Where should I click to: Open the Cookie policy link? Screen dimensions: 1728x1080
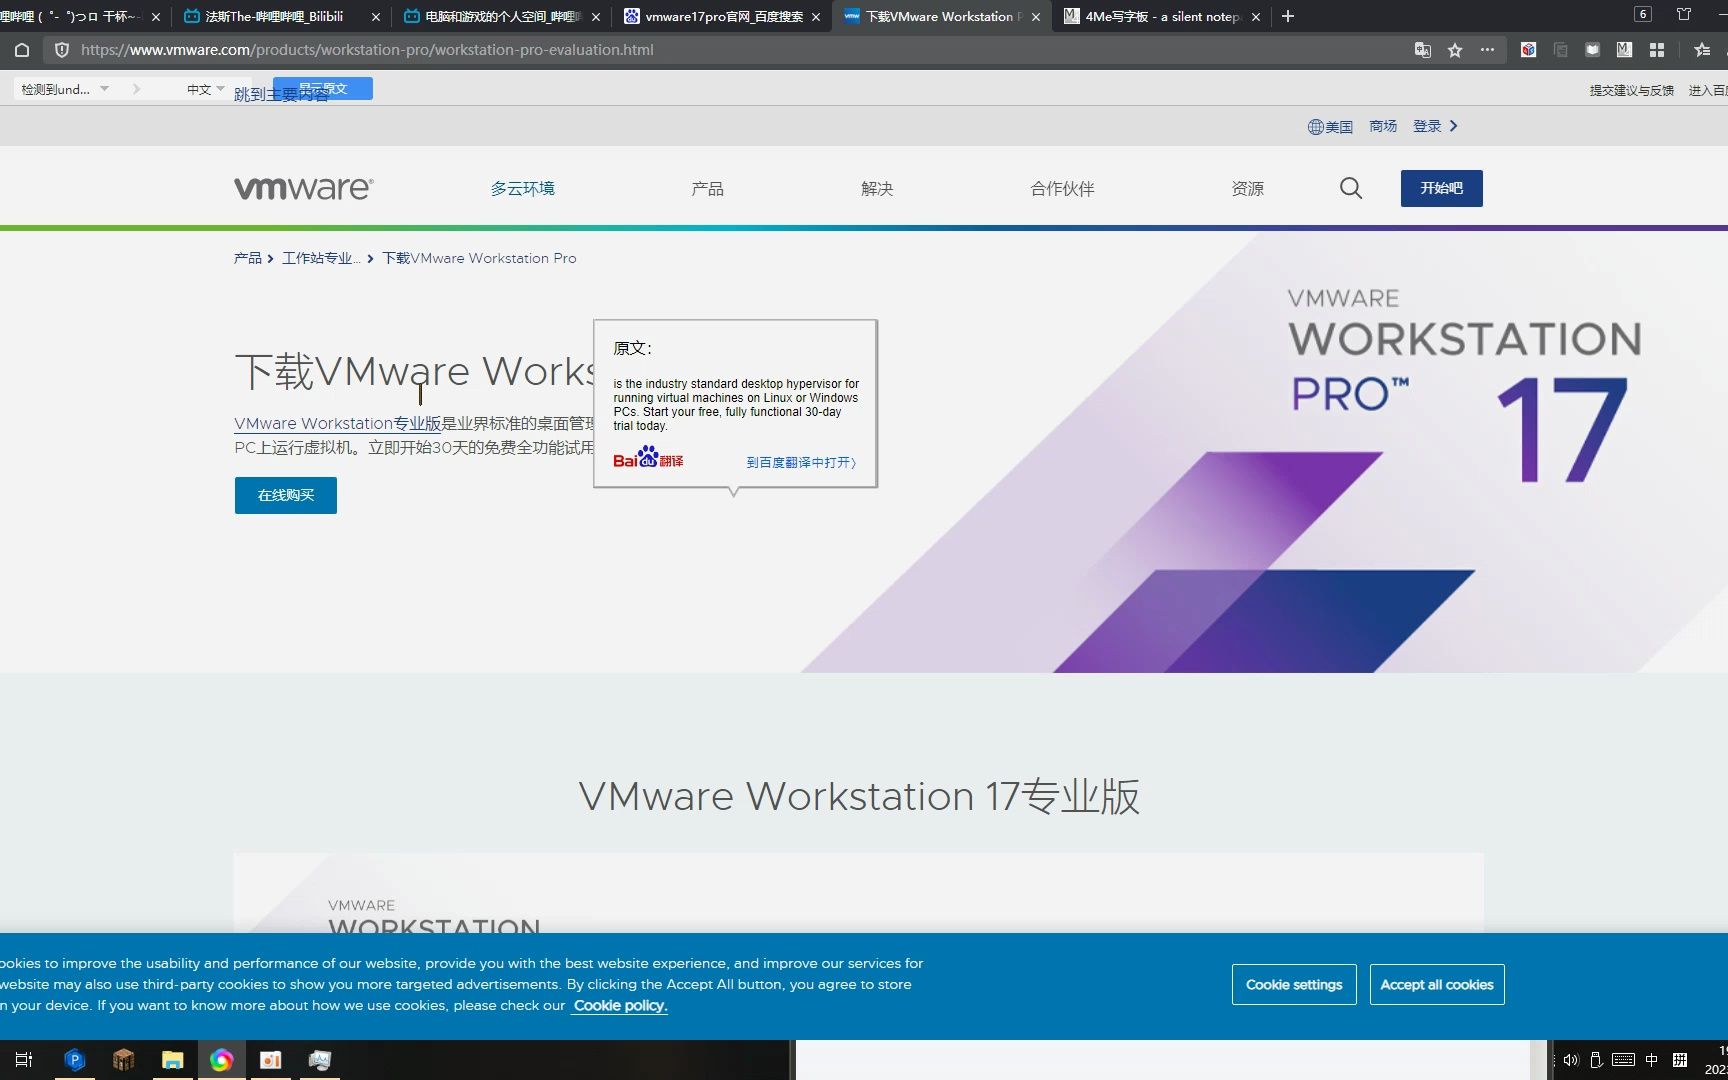click(x=620, y=1006)
